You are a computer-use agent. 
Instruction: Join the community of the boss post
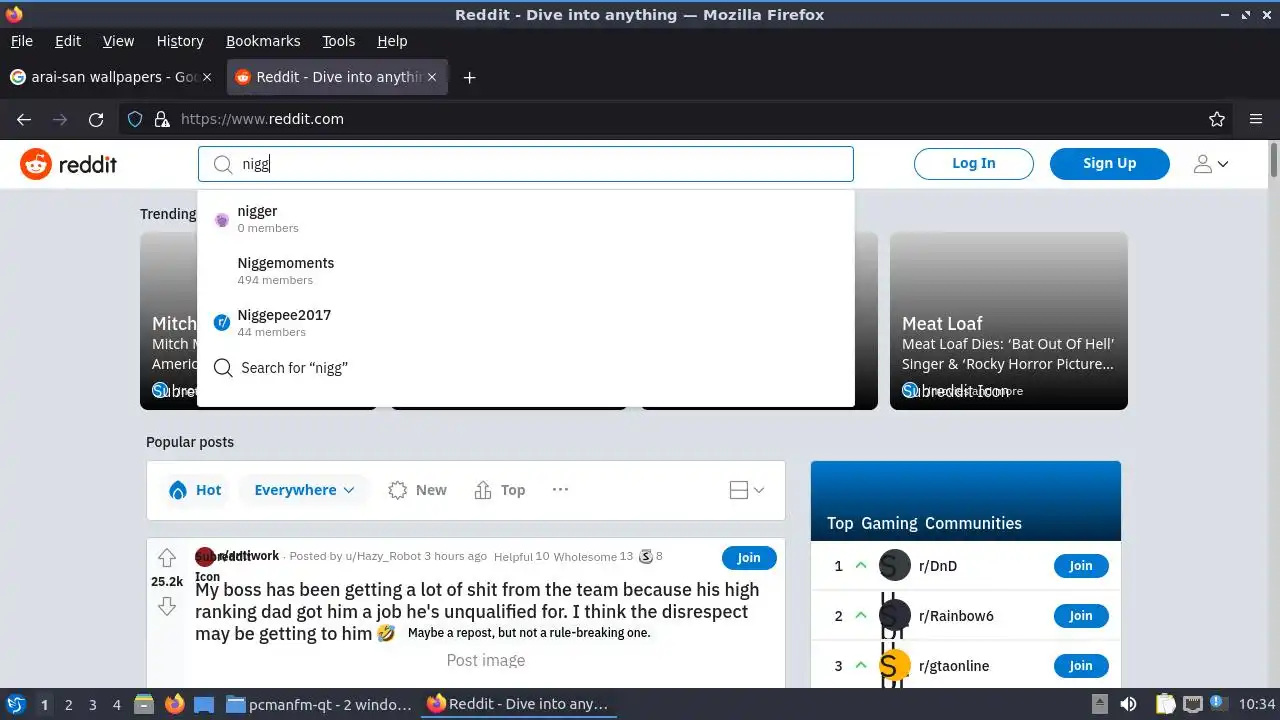(749, 558)
